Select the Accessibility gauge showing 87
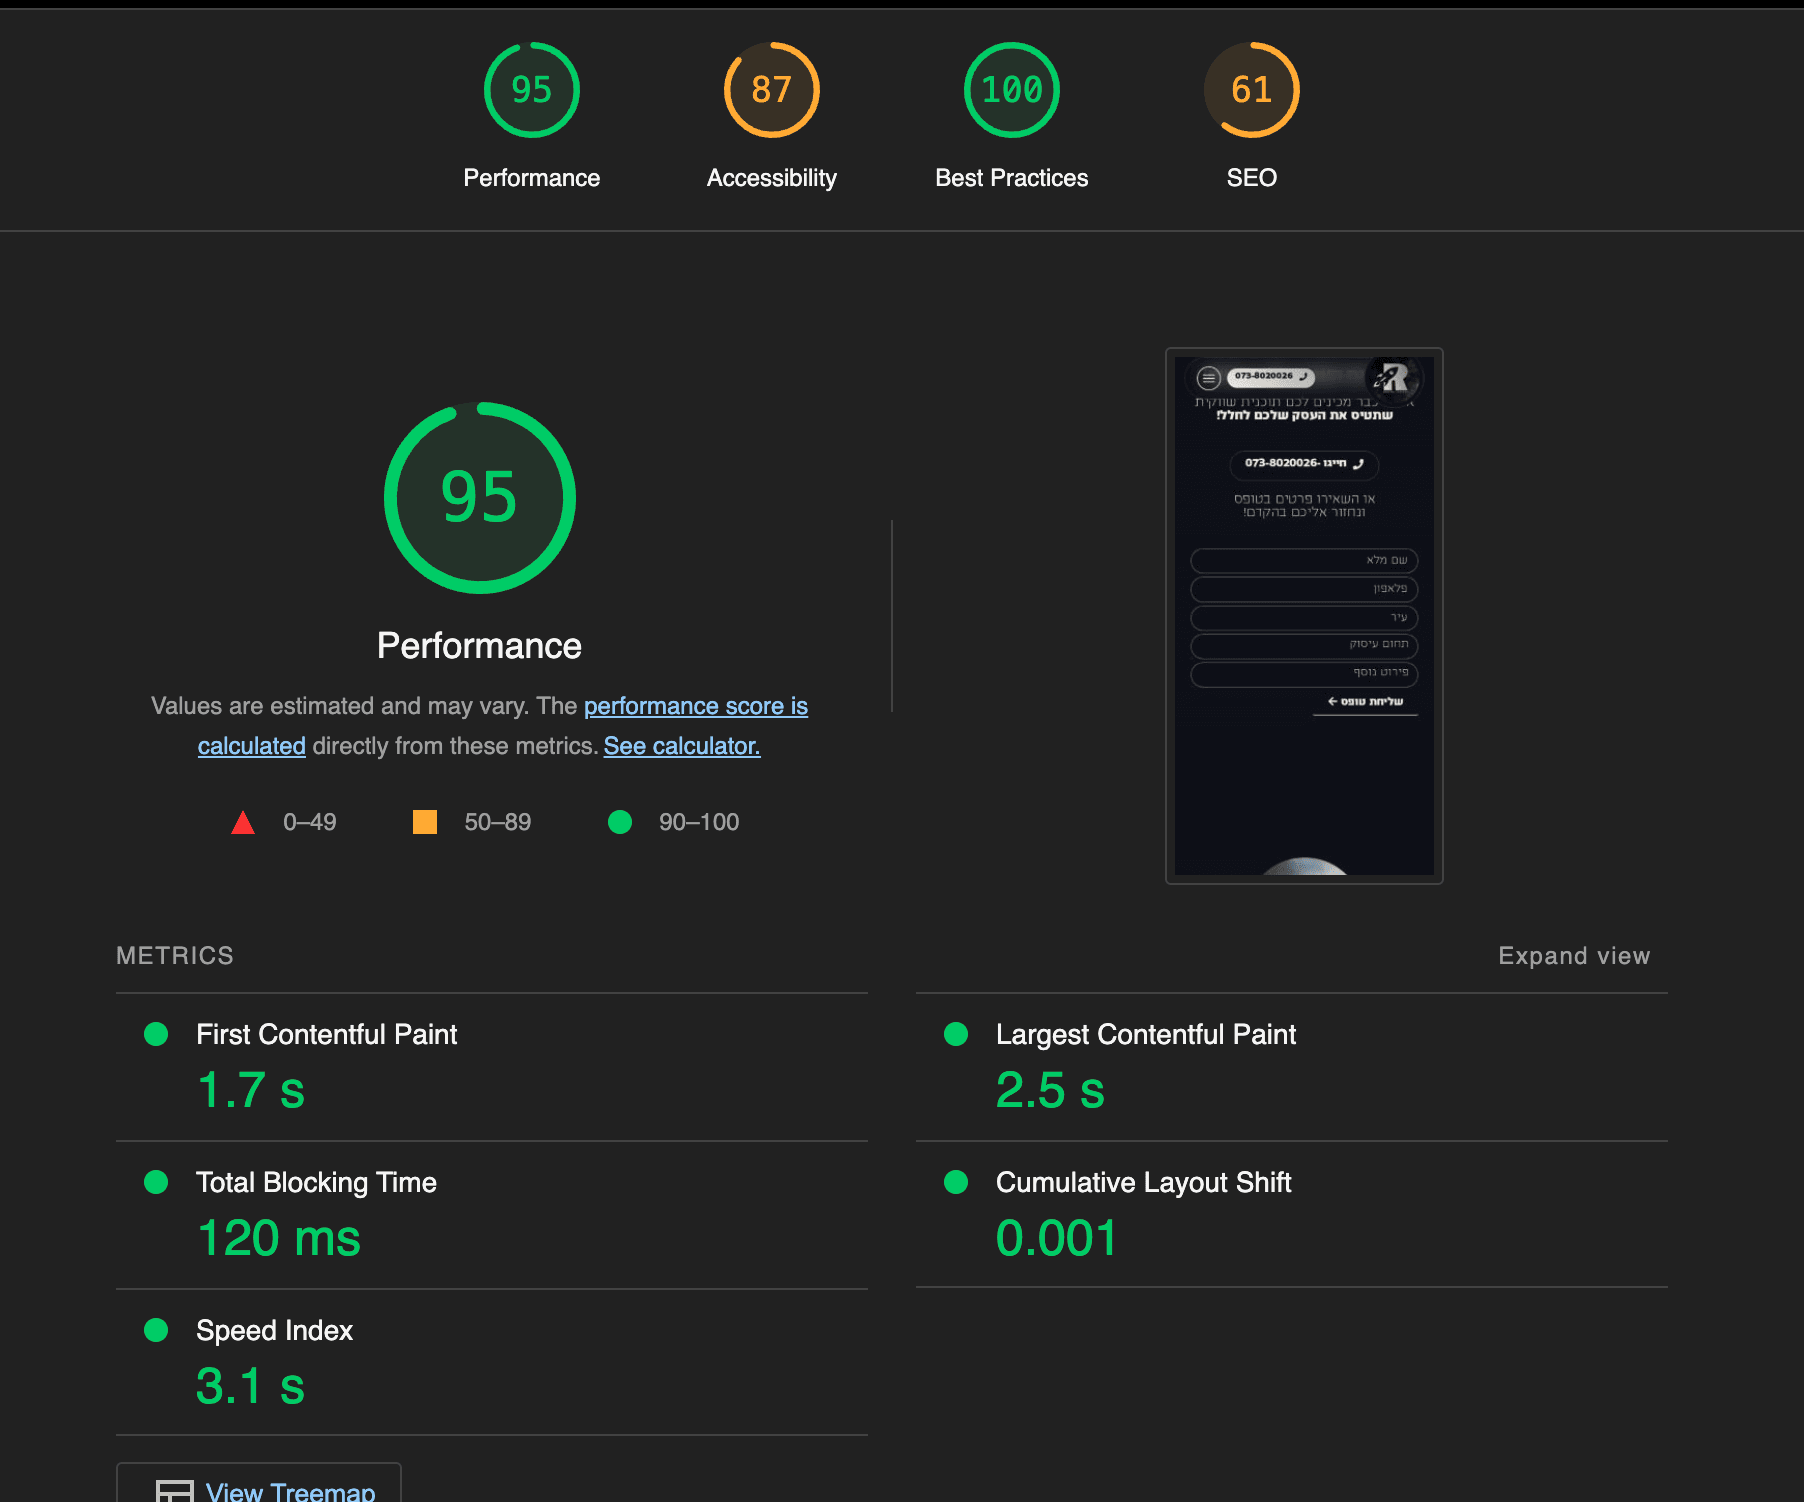The image size is (1804, 1502). [x=771, y=89]
